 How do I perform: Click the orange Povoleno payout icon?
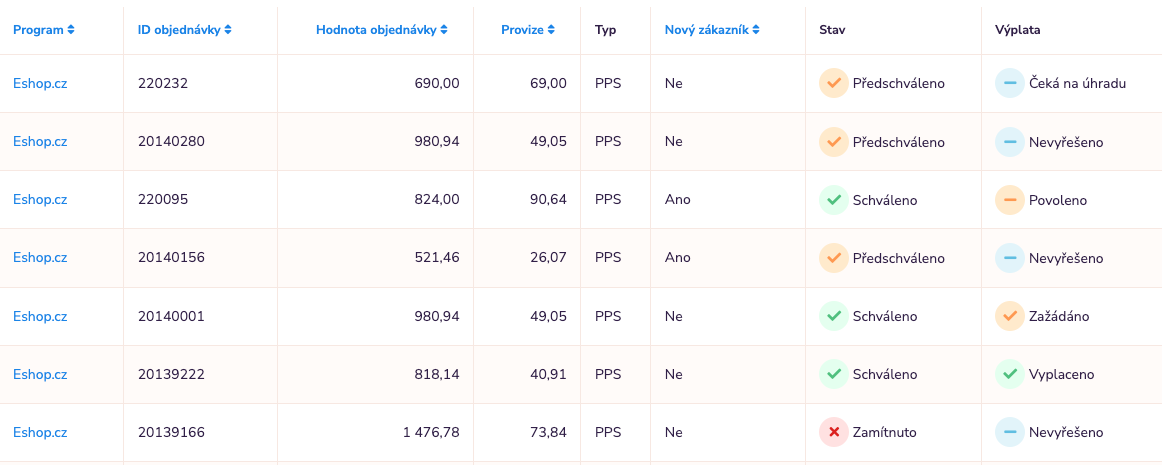pyautogui.click(x=1009, y=200)
